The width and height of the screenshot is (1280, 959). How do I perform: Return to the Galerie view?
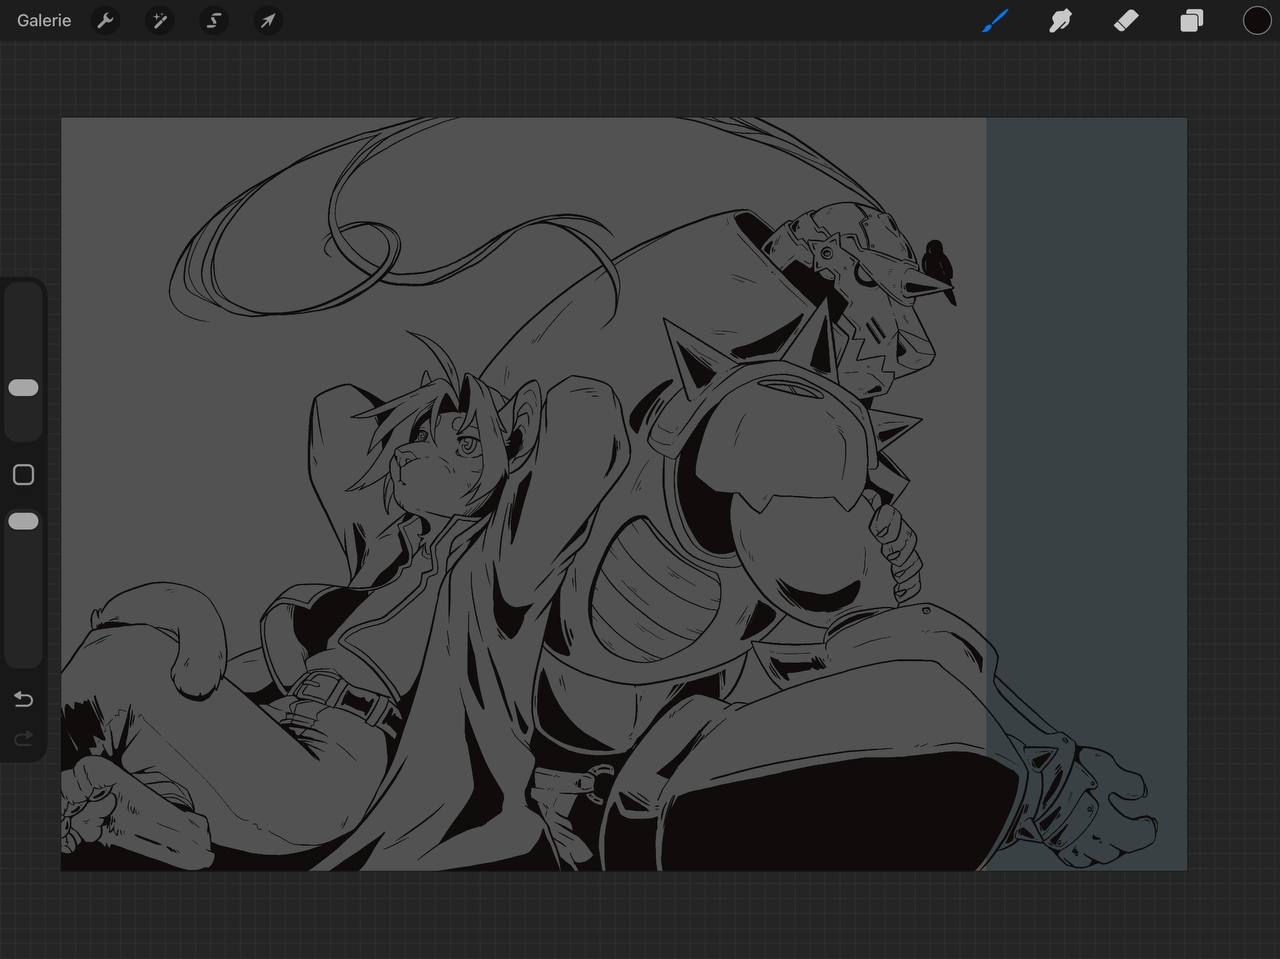44,20
